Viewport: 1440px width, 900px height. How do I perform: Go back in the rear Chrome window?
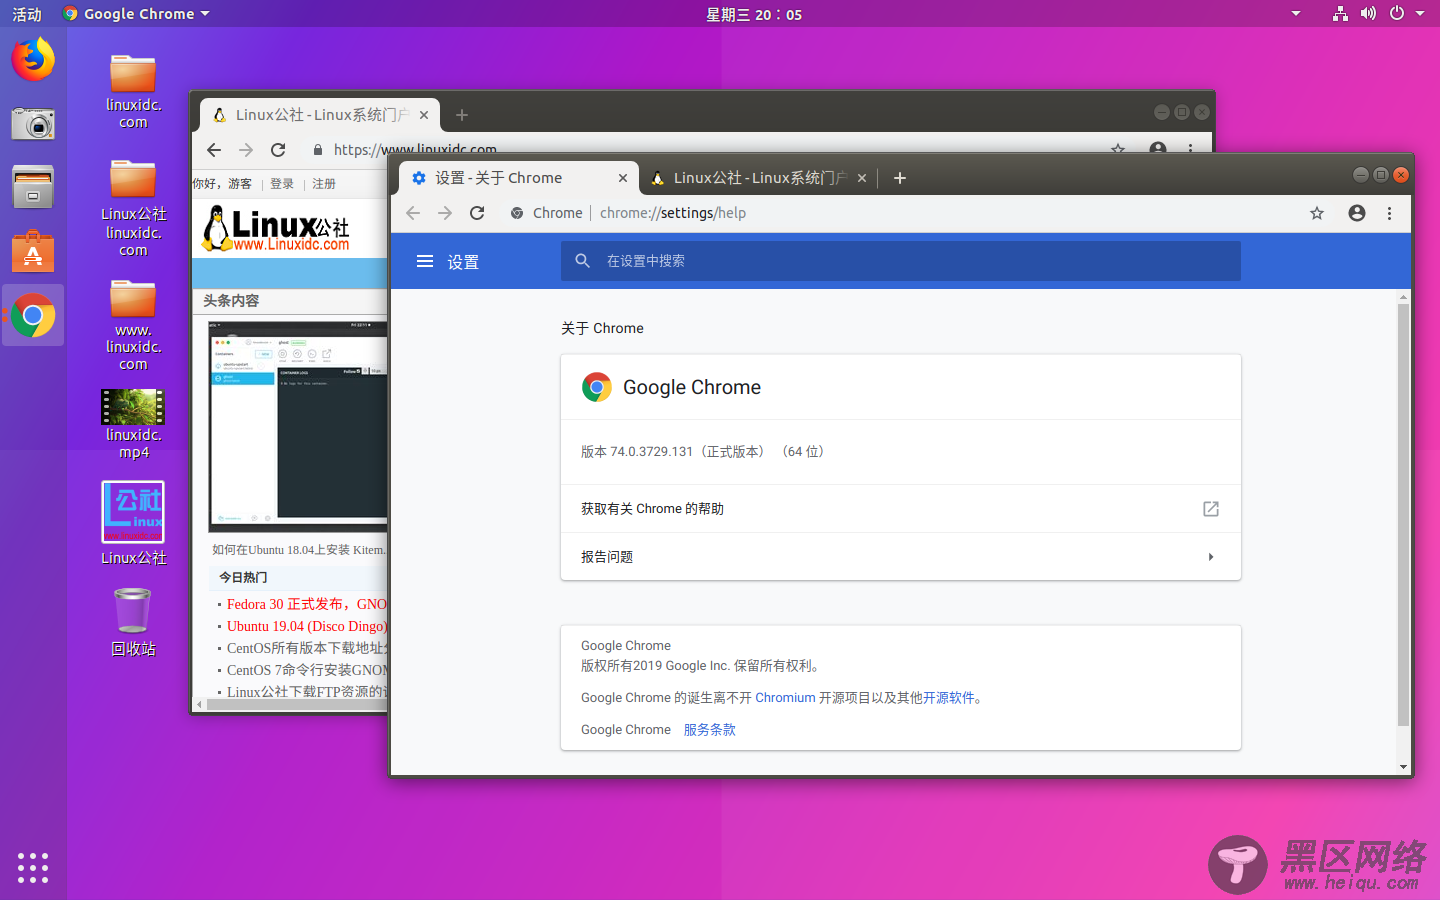click(x=214, y=150)
